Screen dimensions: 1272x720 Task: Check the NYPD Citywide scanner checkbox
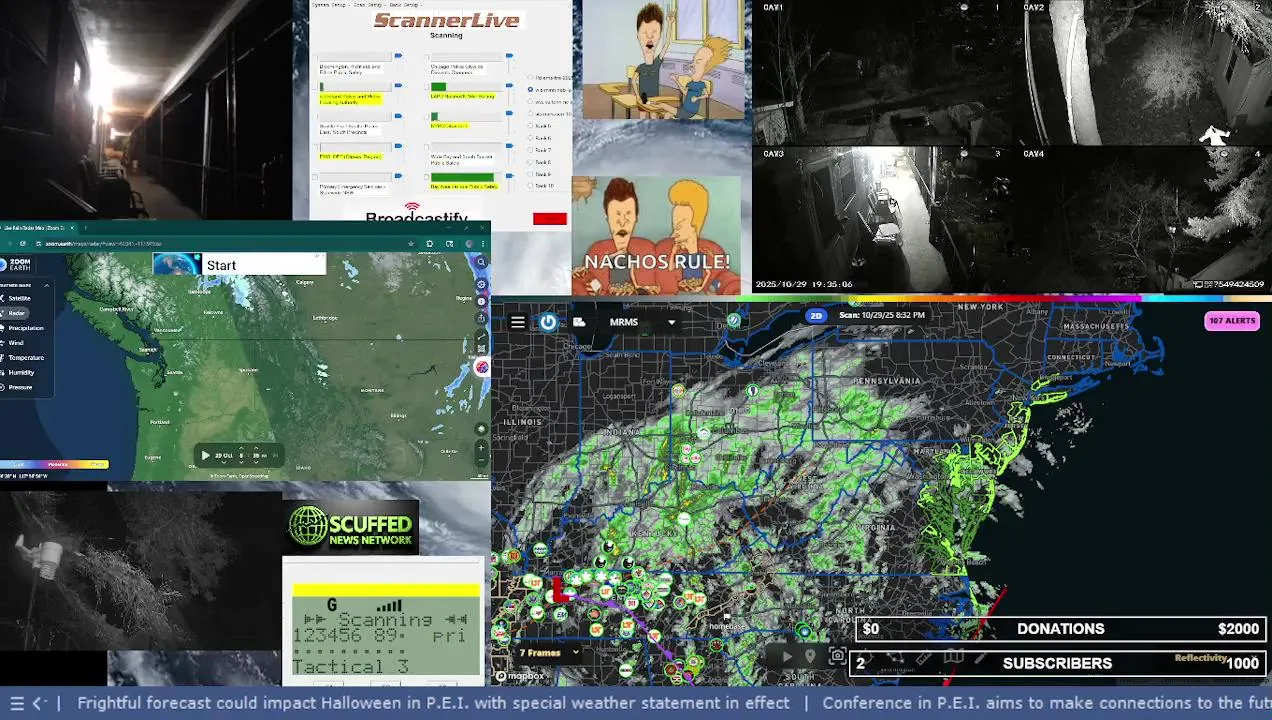click(427, 117)
